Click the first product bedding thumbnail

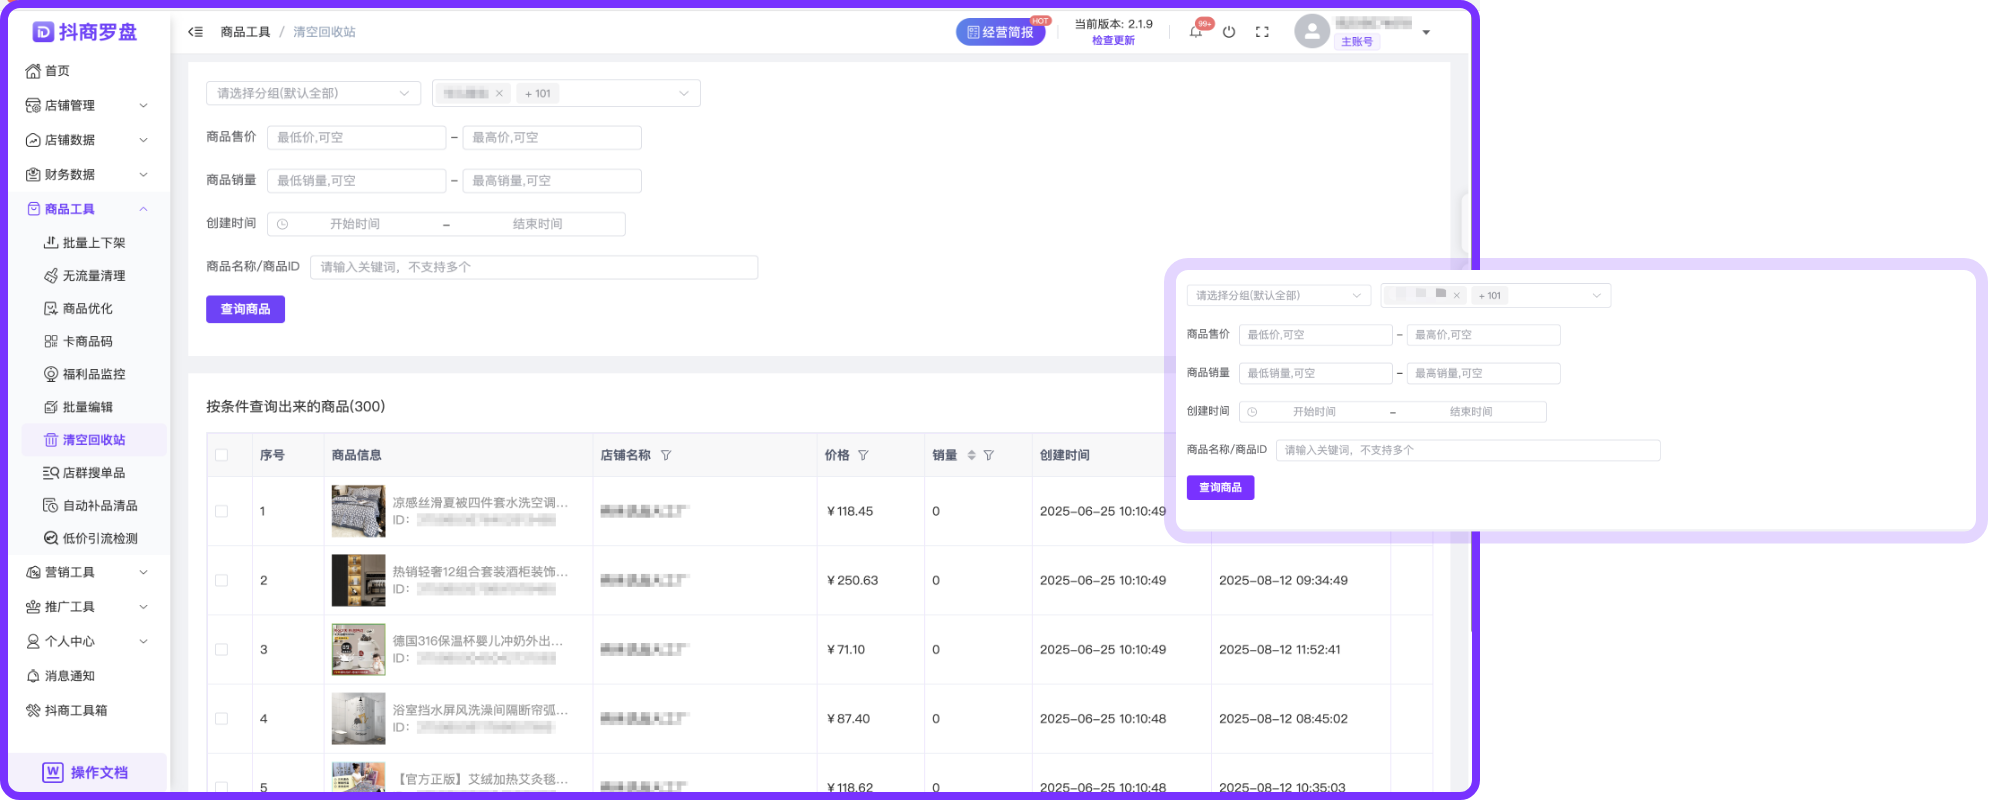coord(358,511)
